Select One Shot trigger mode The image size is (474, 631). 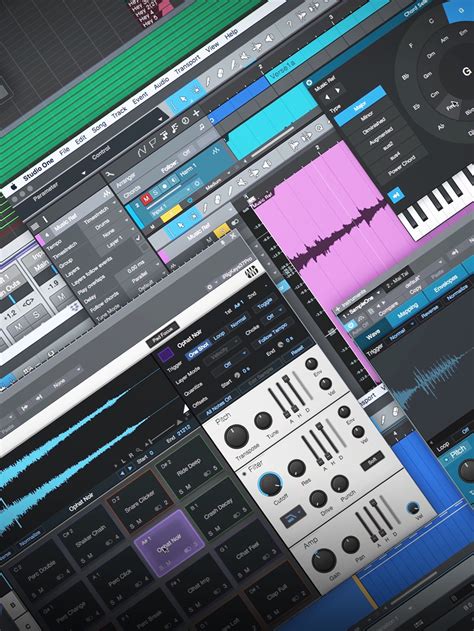[x=198, y=351]
